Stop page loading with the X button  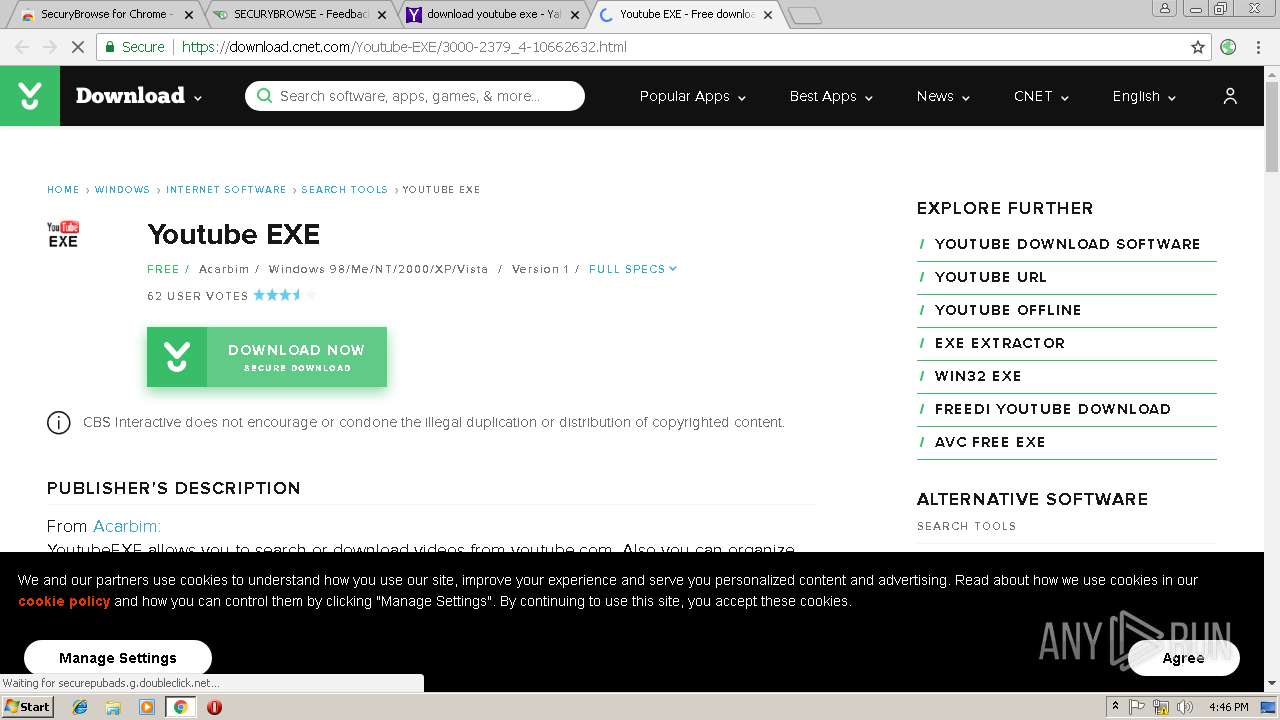point(76,47)
